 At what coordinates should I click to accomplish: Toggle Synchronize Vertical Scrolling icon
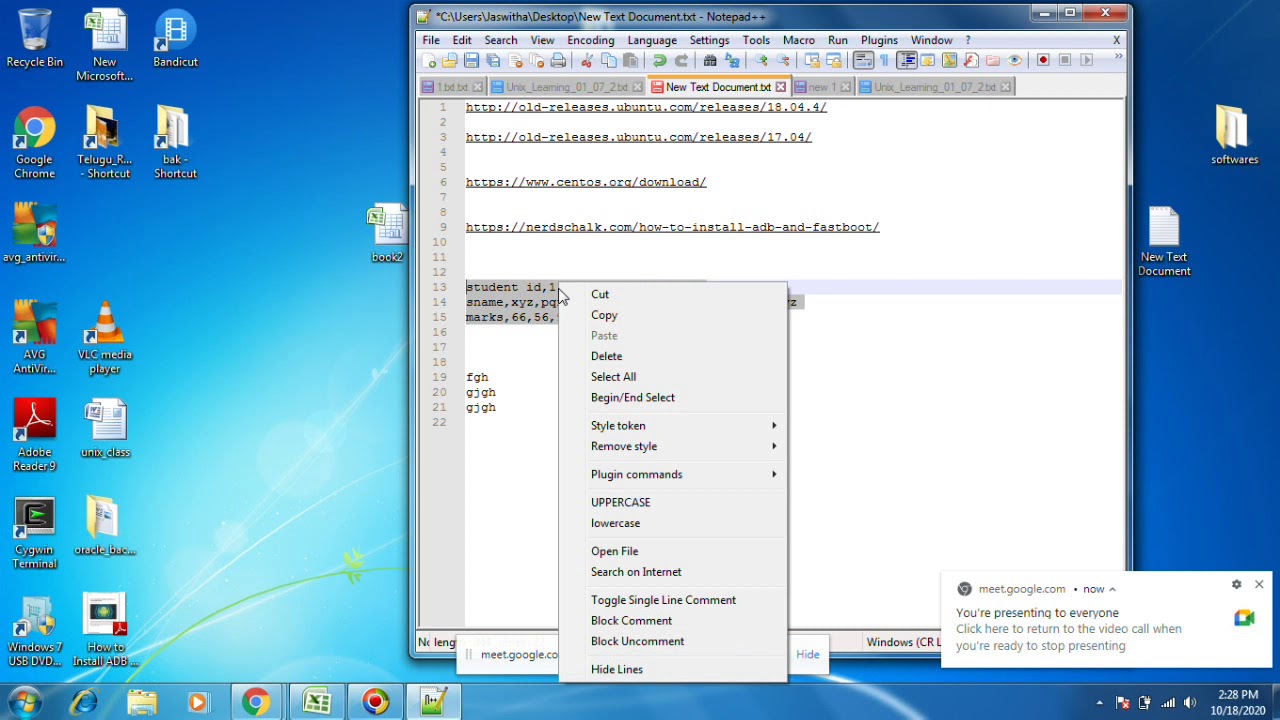click(x=813, y=60)
